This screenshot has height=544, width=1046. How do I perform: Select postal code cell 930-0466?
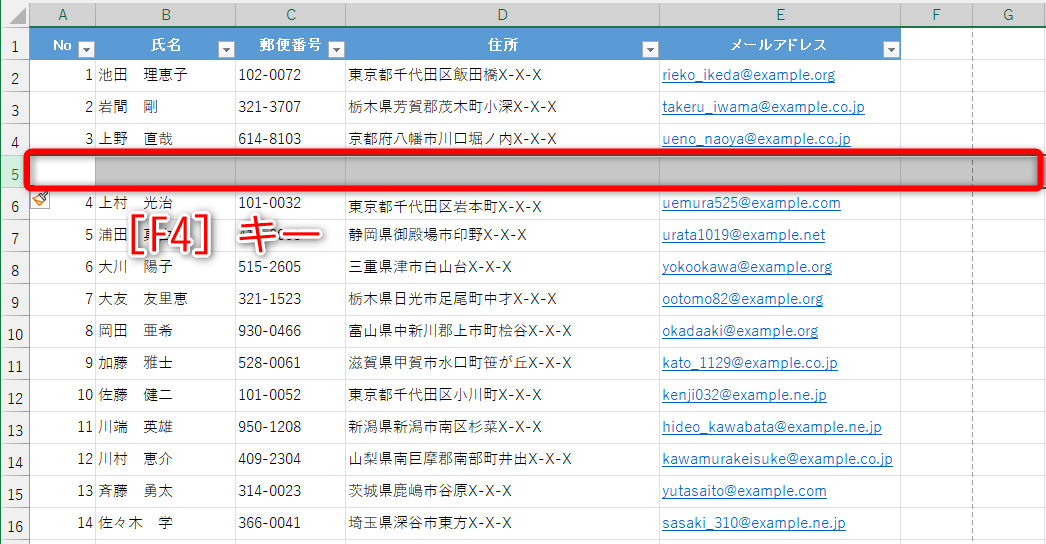coord(291,332)
